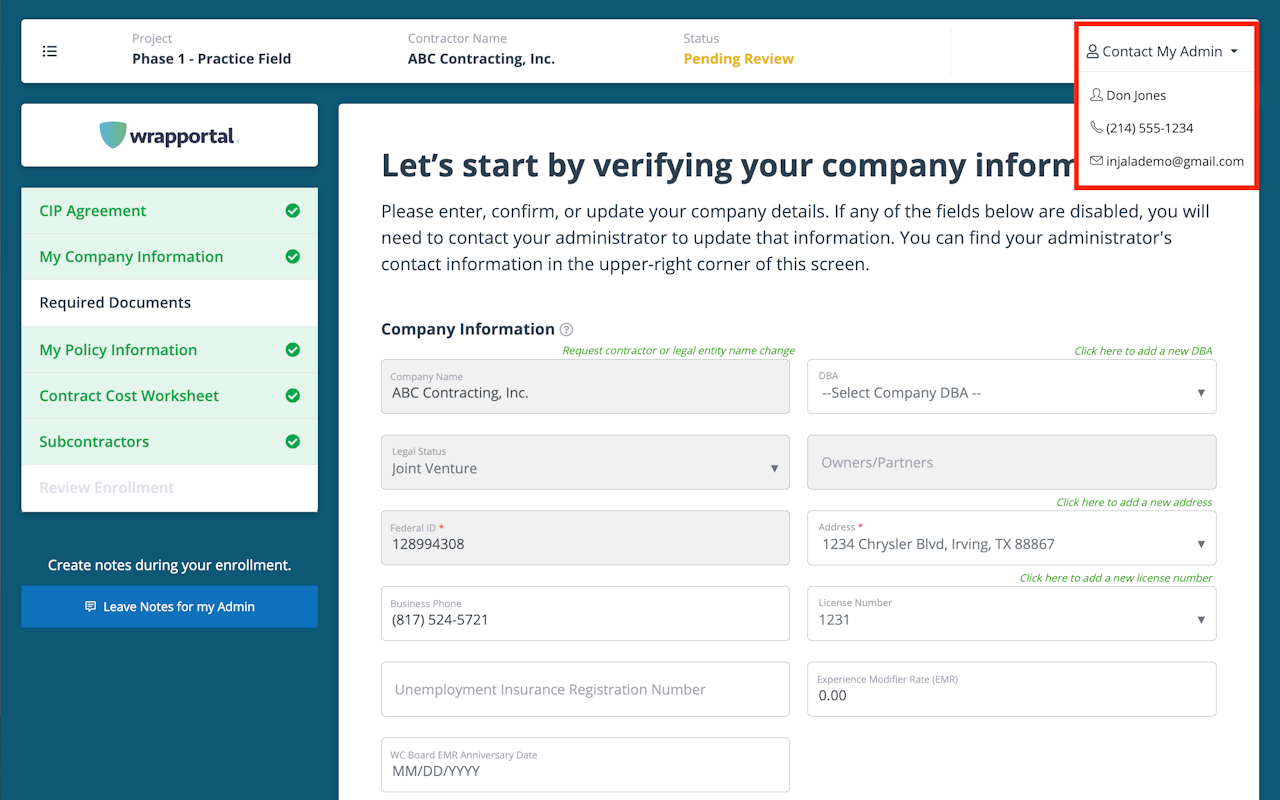Image resolution: width=1280 pixels, height=800 pixels.
Task: Click the hamburger list menu icon
Action: click(x=50, y=51)
